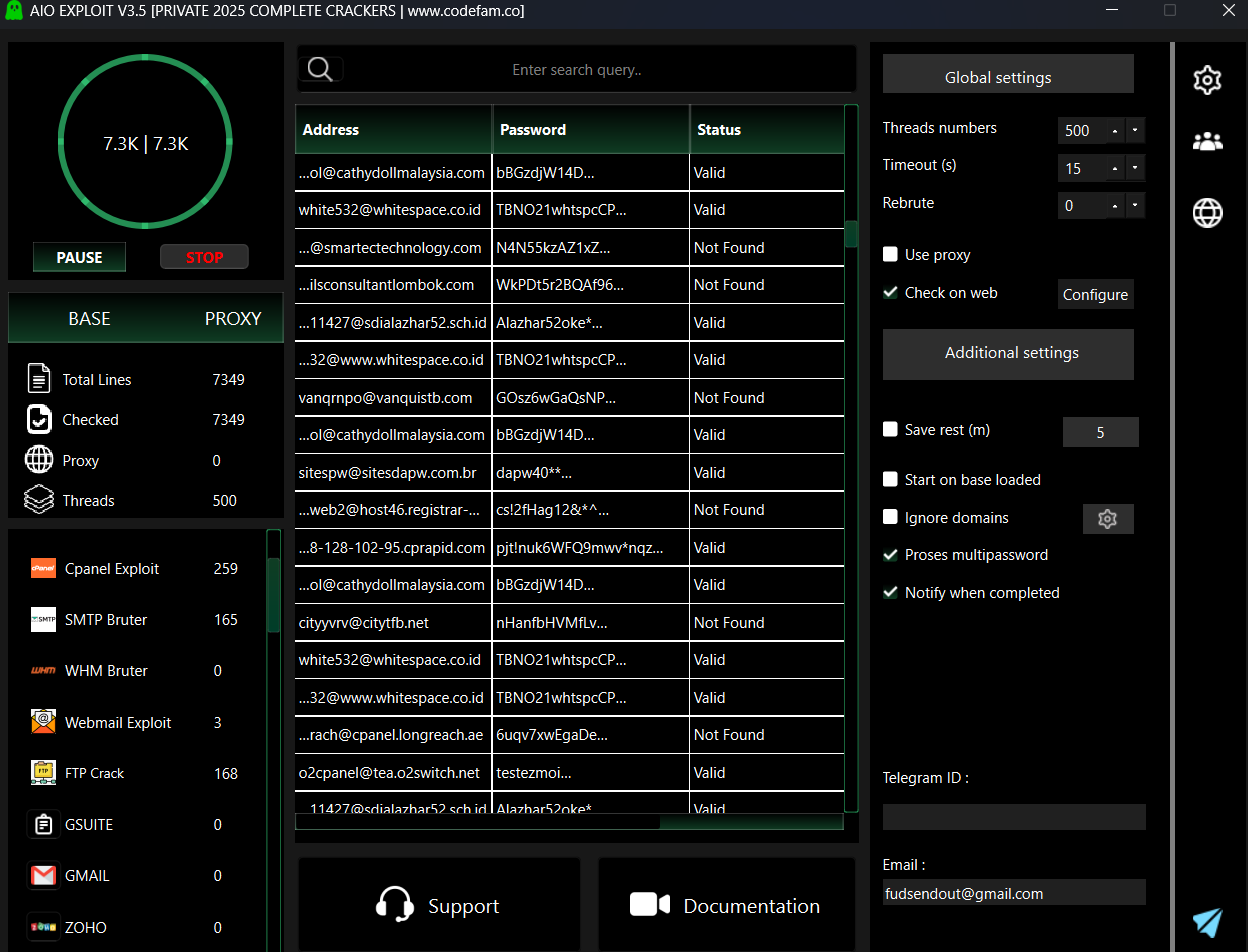Increase Threads numbers with up arrow

pos(1114,130)
